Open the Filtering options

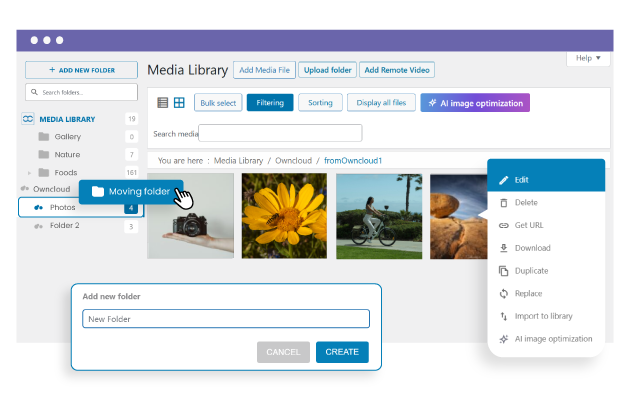click(270, 103)
